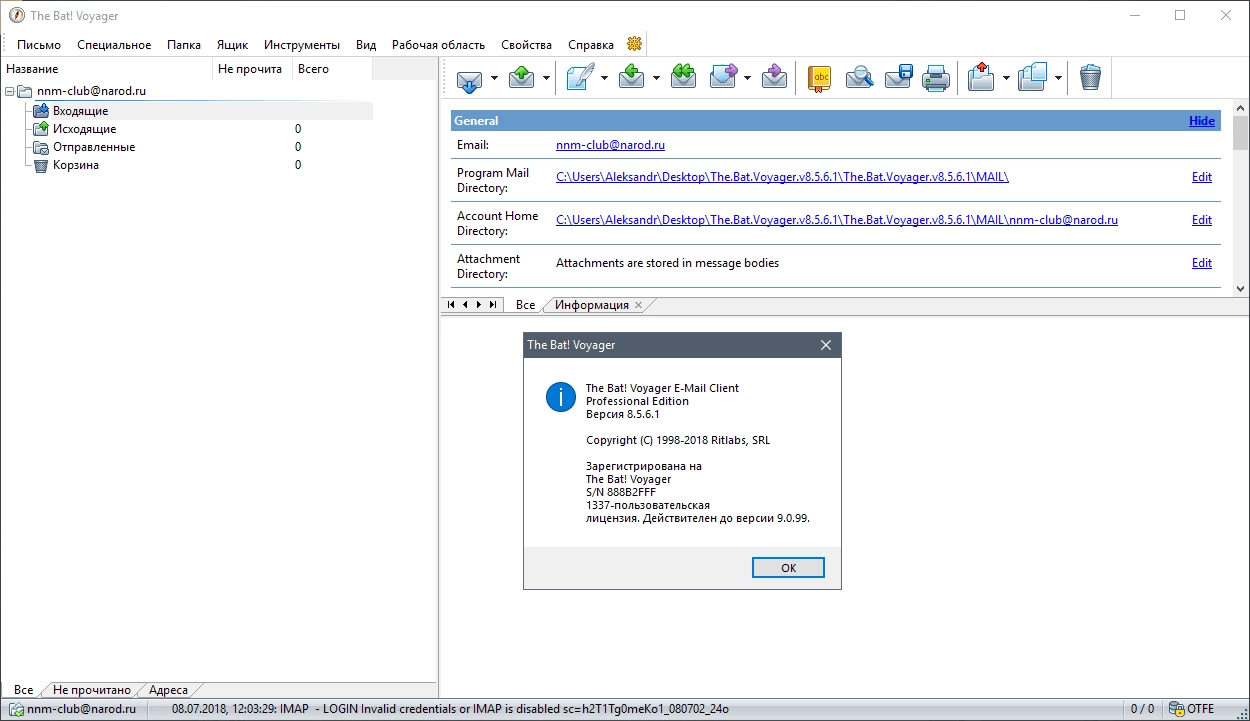Image resolution: width=1250 pixels, height=721 pixels.
Task: Click Edit for Account Home Directory
Action: 1202,220
